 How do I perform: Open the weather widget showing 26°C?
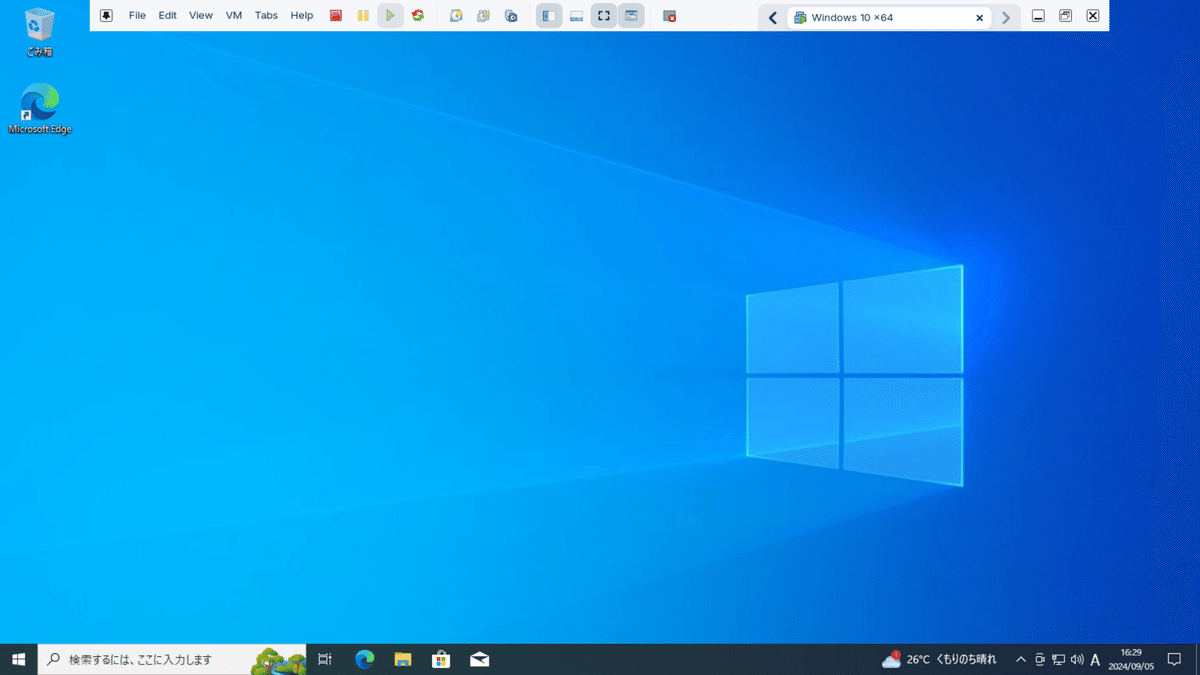939,659
